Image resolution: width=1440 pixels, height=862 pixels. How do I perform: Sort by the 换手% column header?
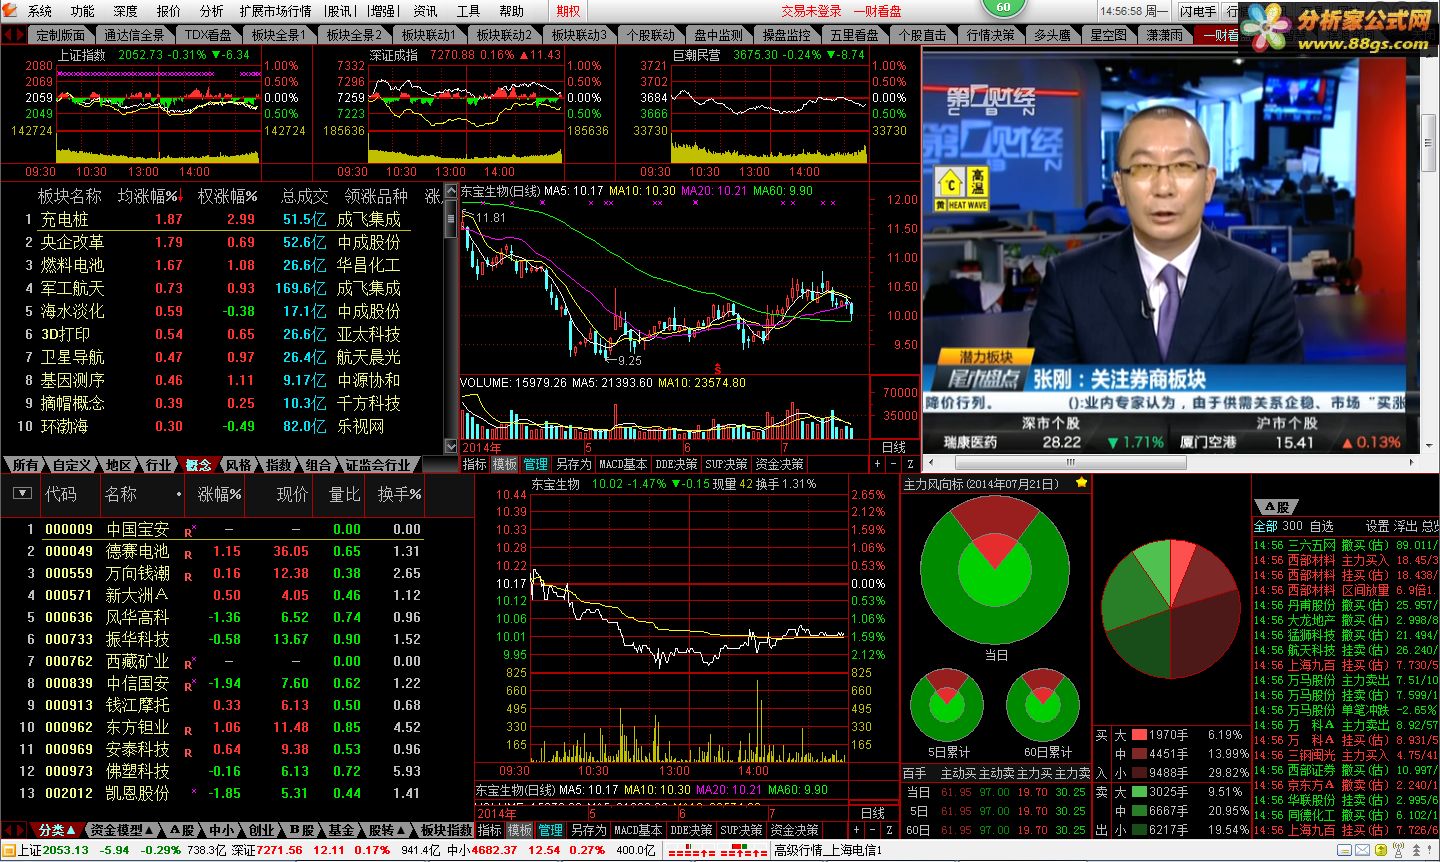[x=399, y=494]
